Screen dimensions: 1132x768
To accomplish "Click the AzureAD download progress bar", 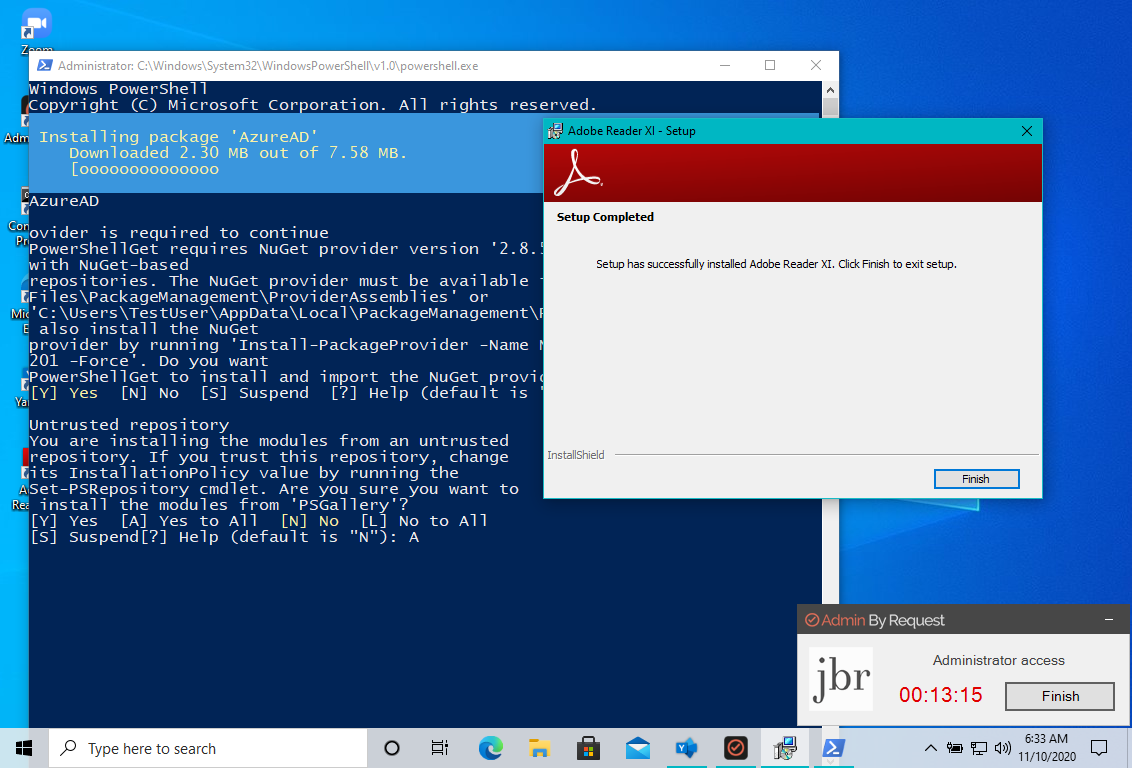I will (x=144, y=169).
